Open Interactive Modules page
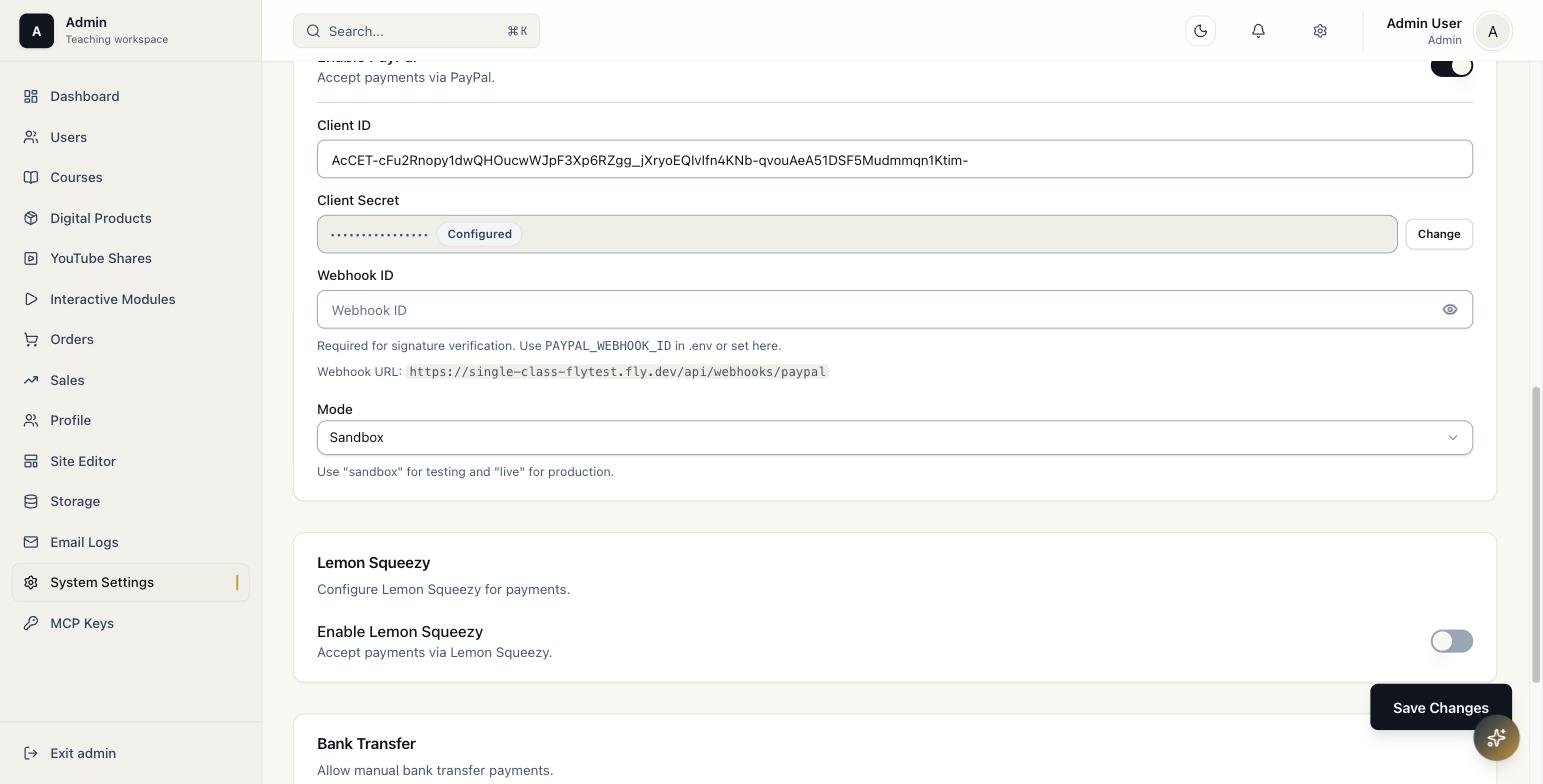This screenshot has width=1543, height=784. point(130,299)
